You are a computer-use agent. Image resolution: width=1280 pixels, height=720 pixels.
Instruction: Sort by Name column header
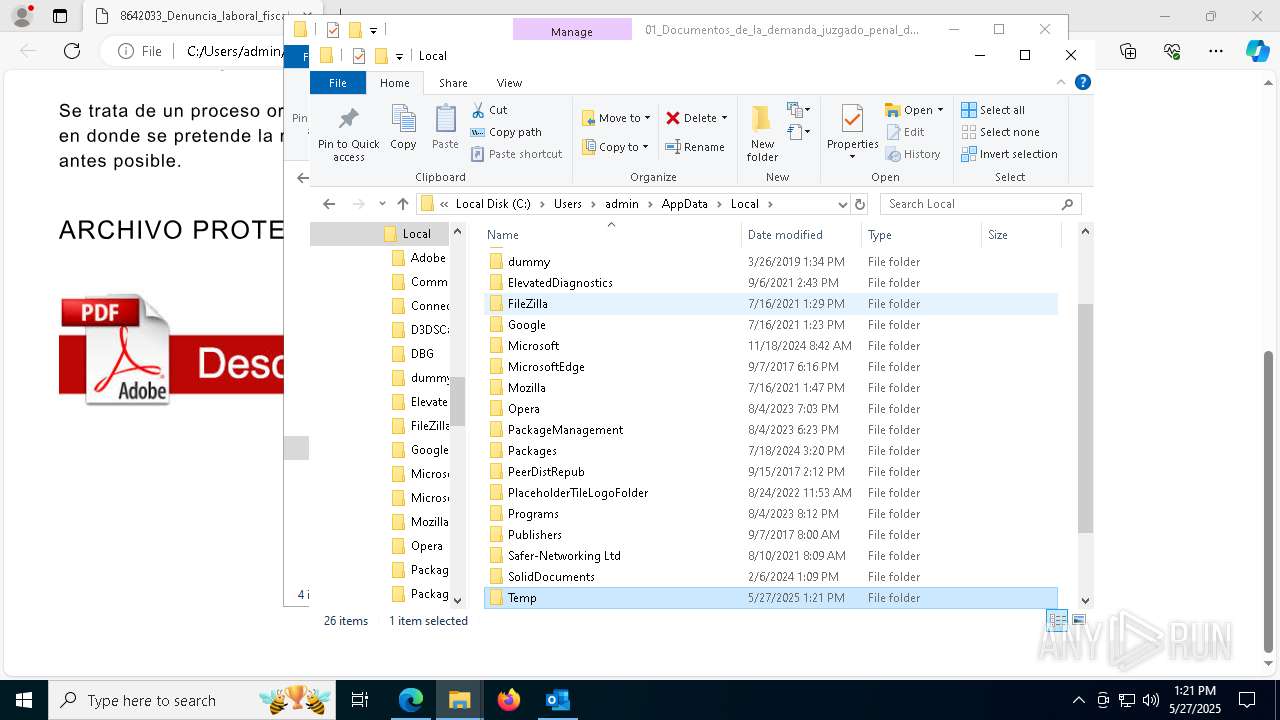click(612, 235)
